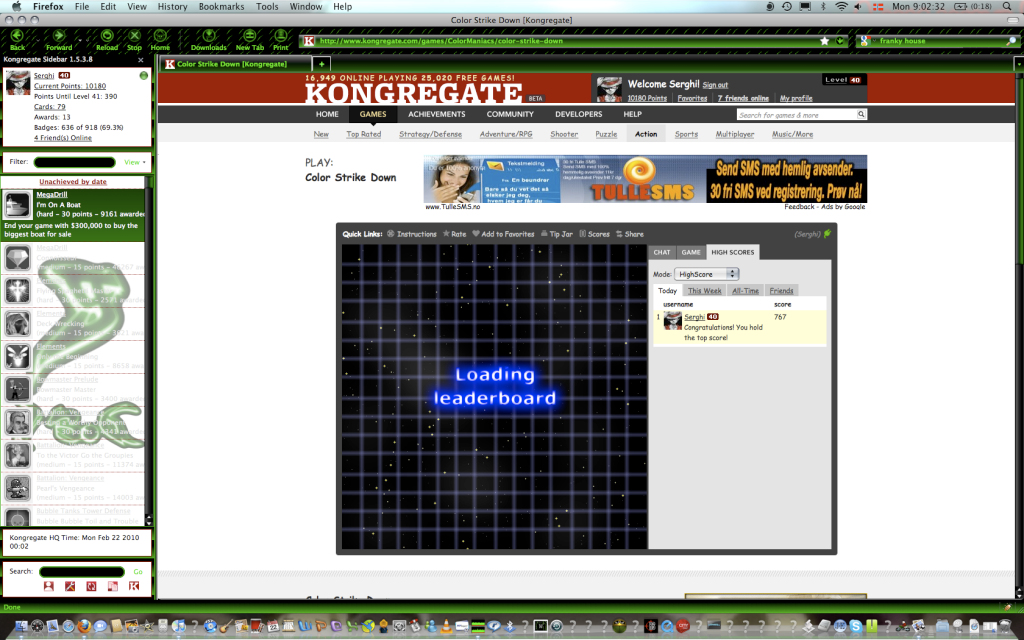Click the Forward navigation icon

[x=59, y=36]
